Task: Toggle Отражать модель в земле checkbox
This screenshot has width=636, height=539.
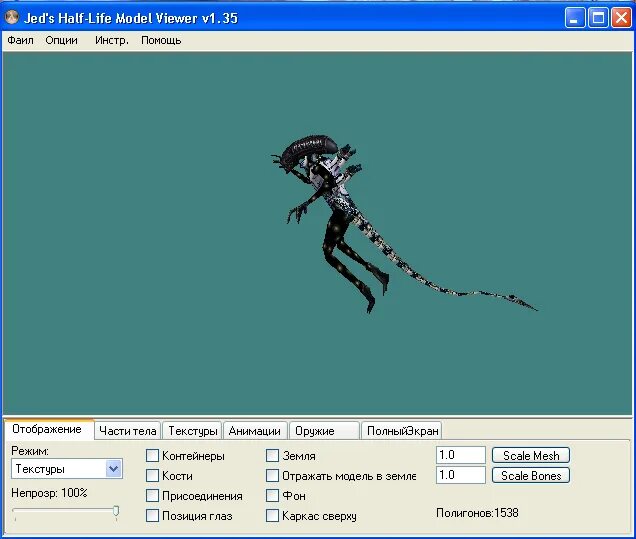Action: [x=273, y=475]
